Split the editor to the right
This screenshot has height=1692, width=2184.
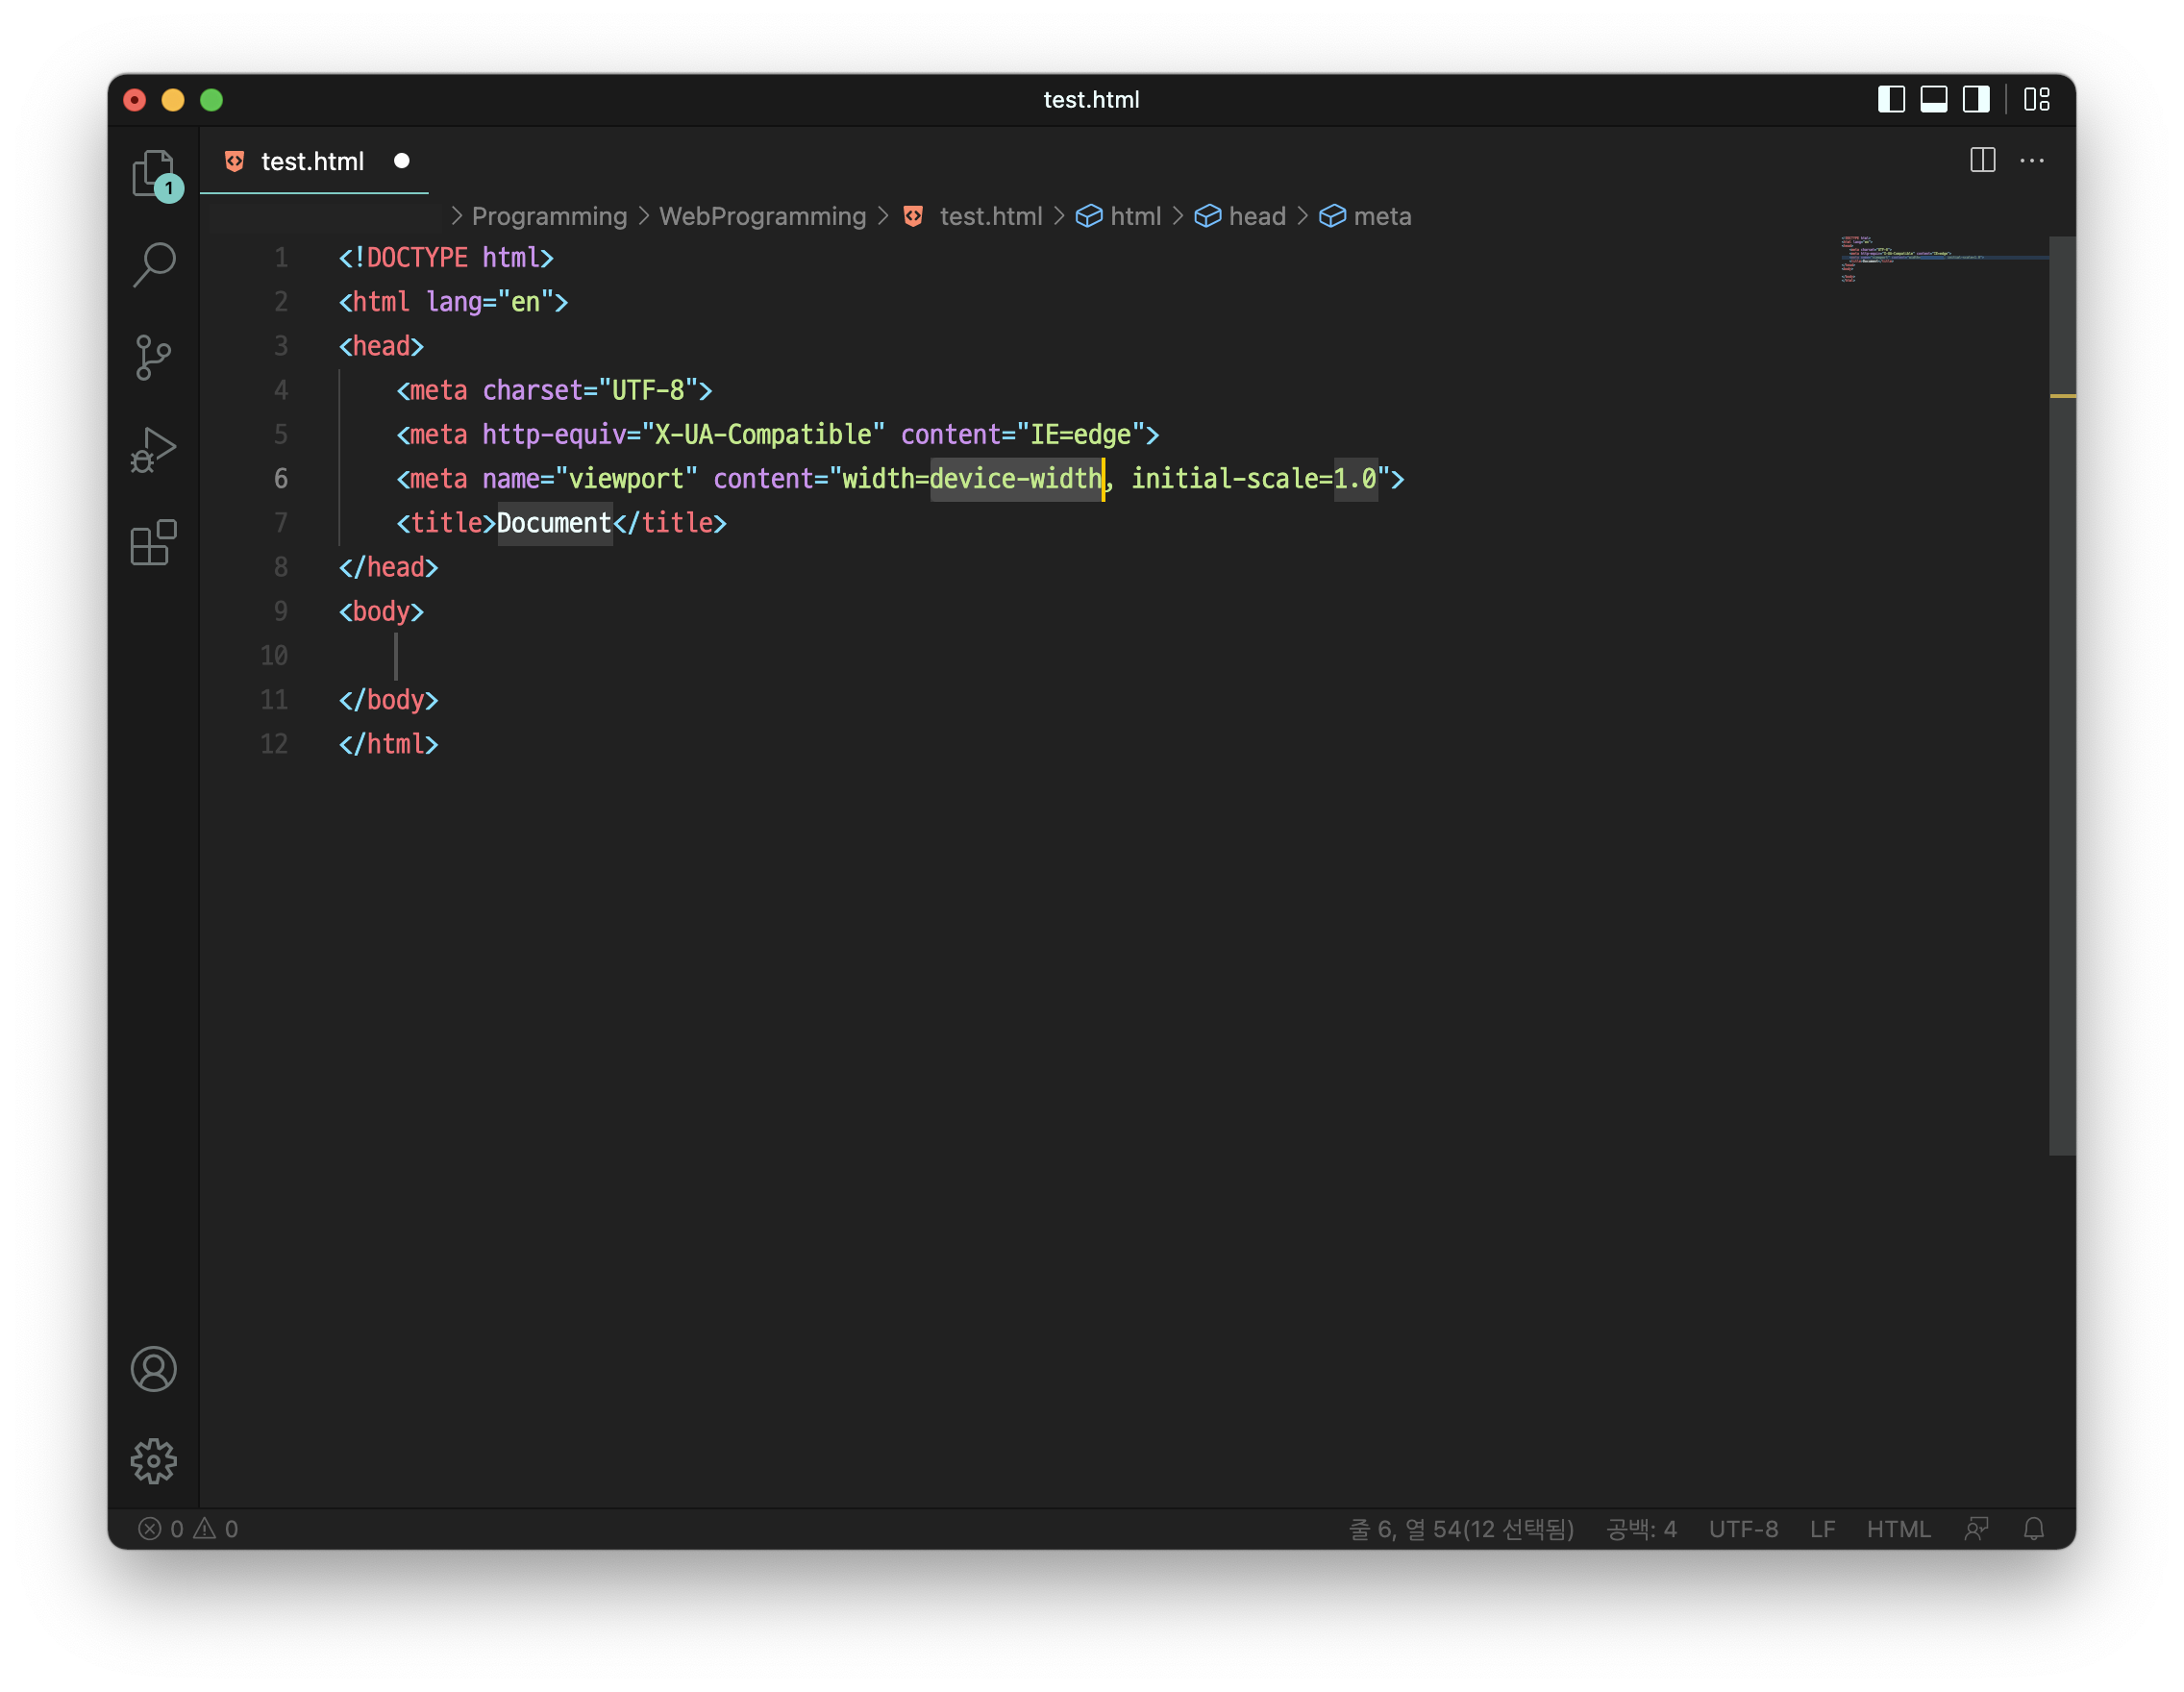(x=1982, y=160)
